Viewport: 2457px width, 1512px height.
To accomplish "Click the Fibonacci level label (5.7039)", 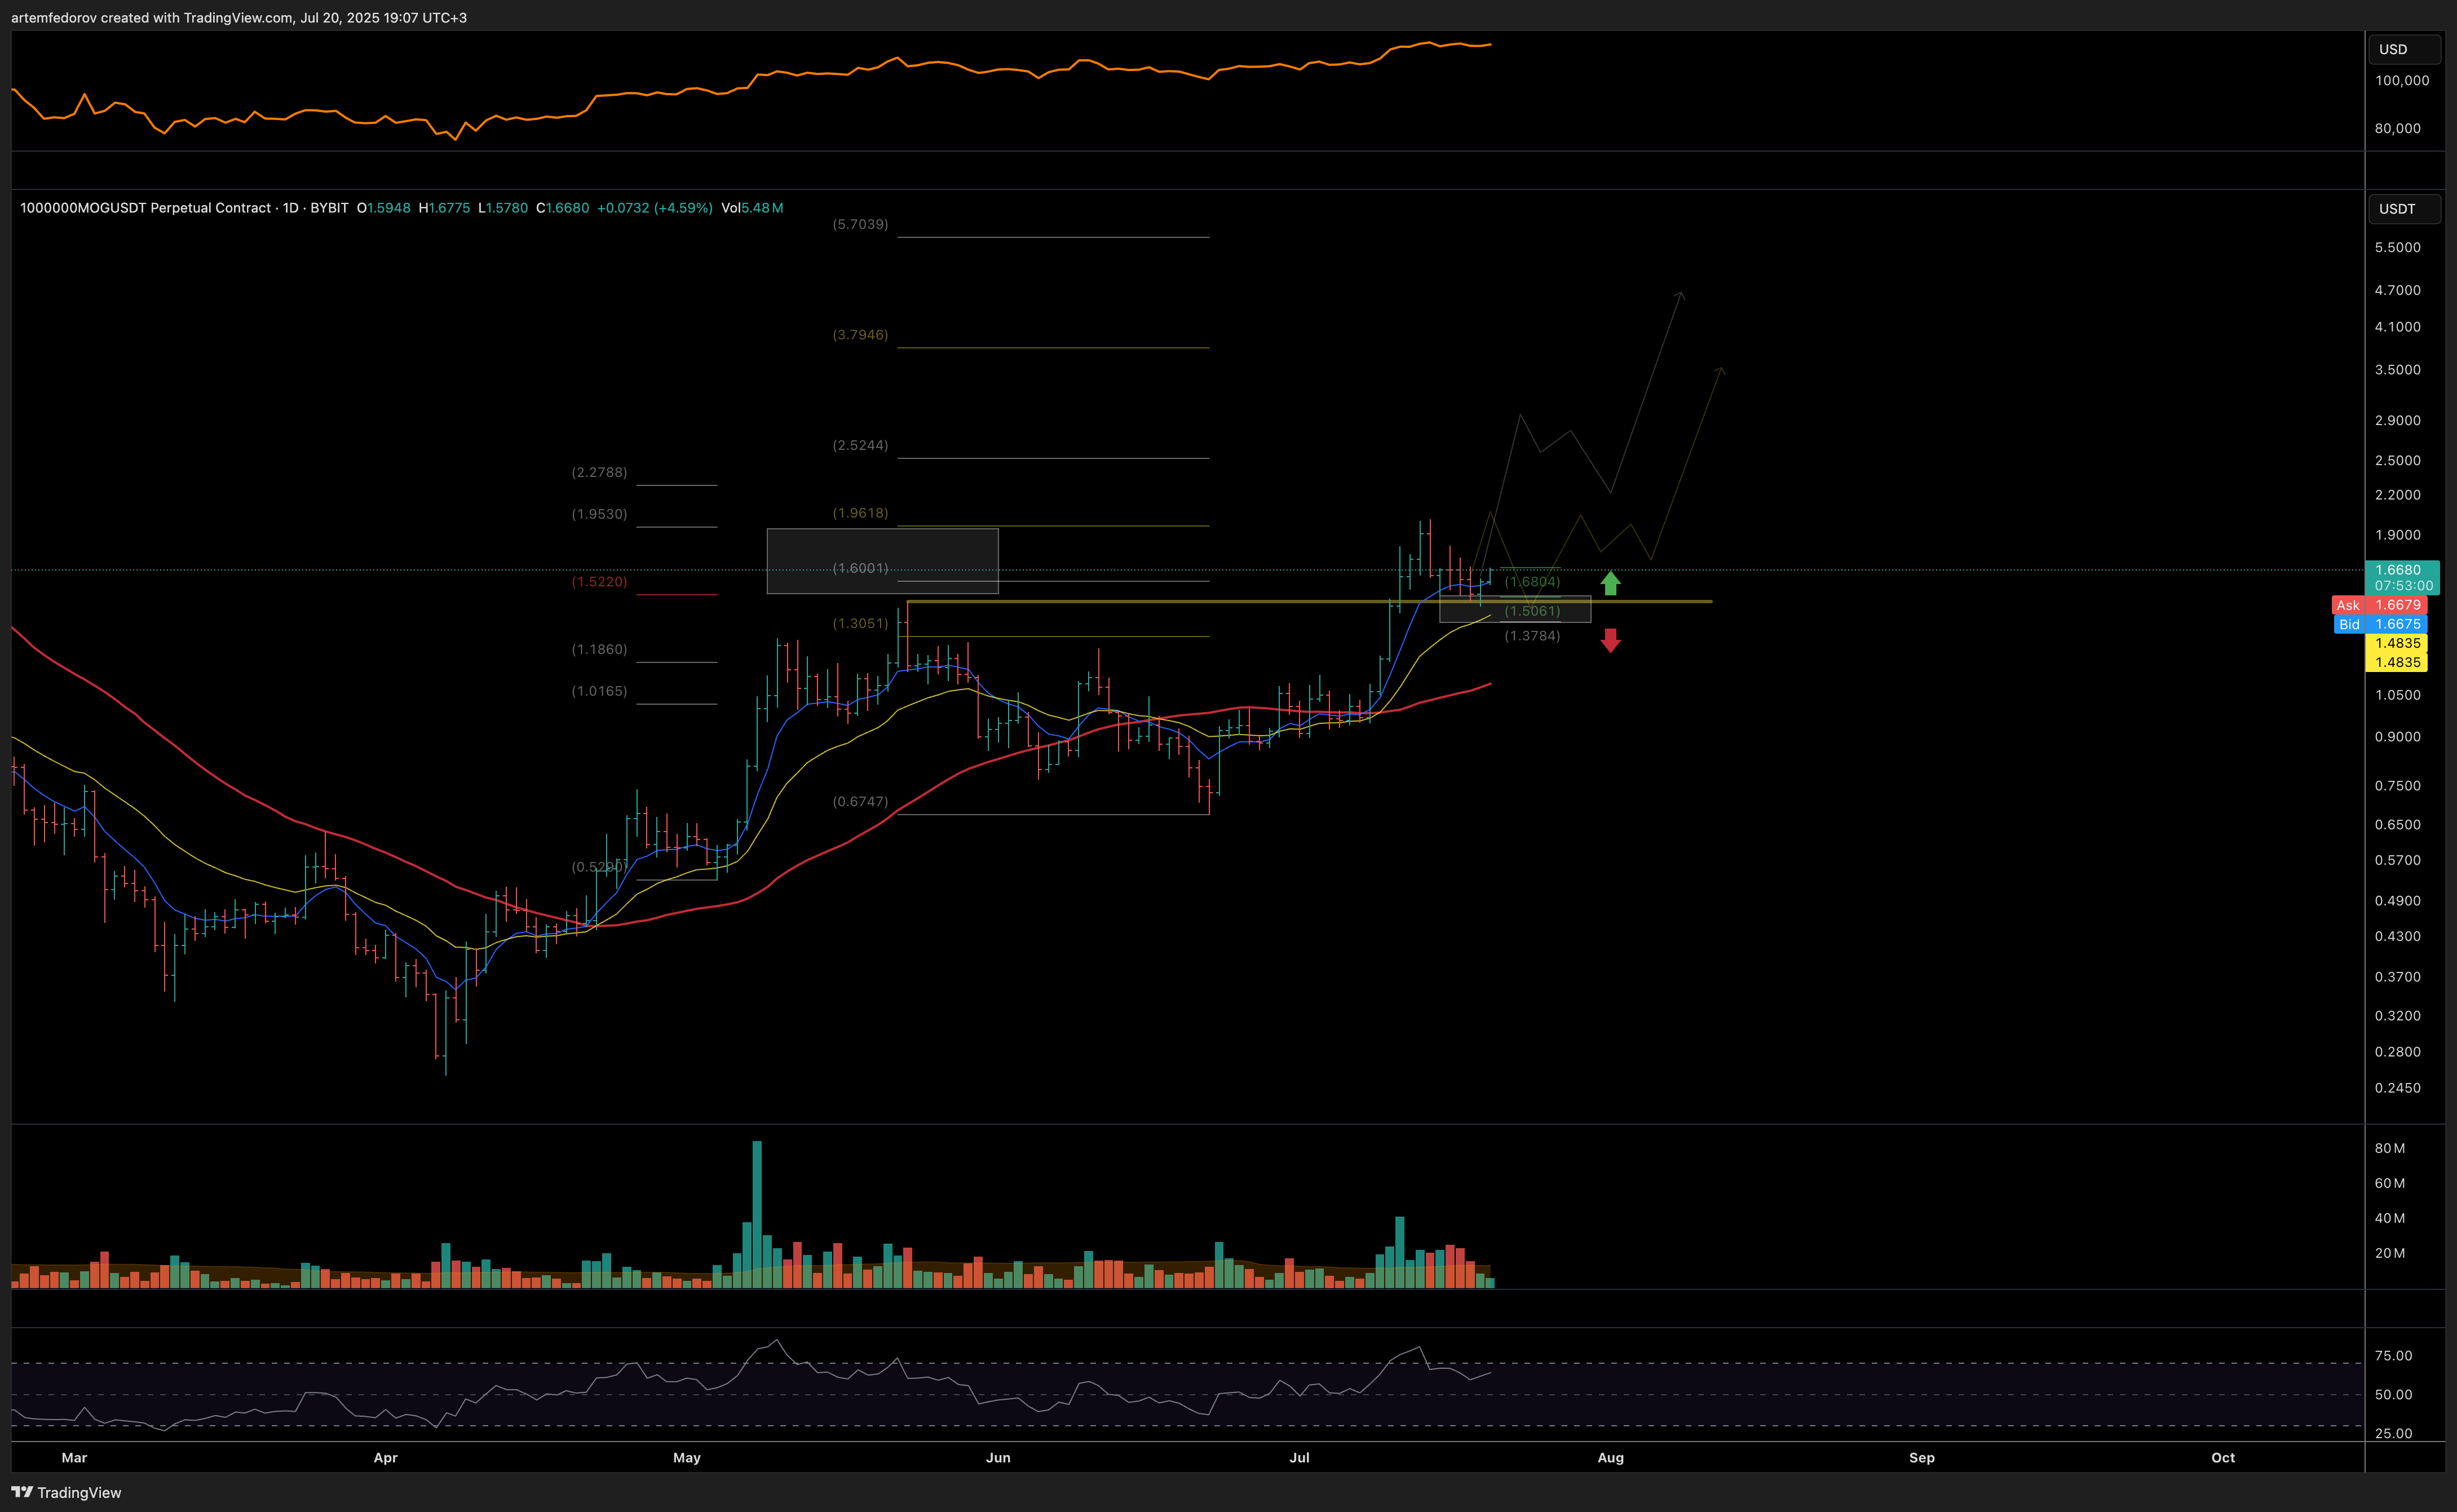I will [860, 224].
